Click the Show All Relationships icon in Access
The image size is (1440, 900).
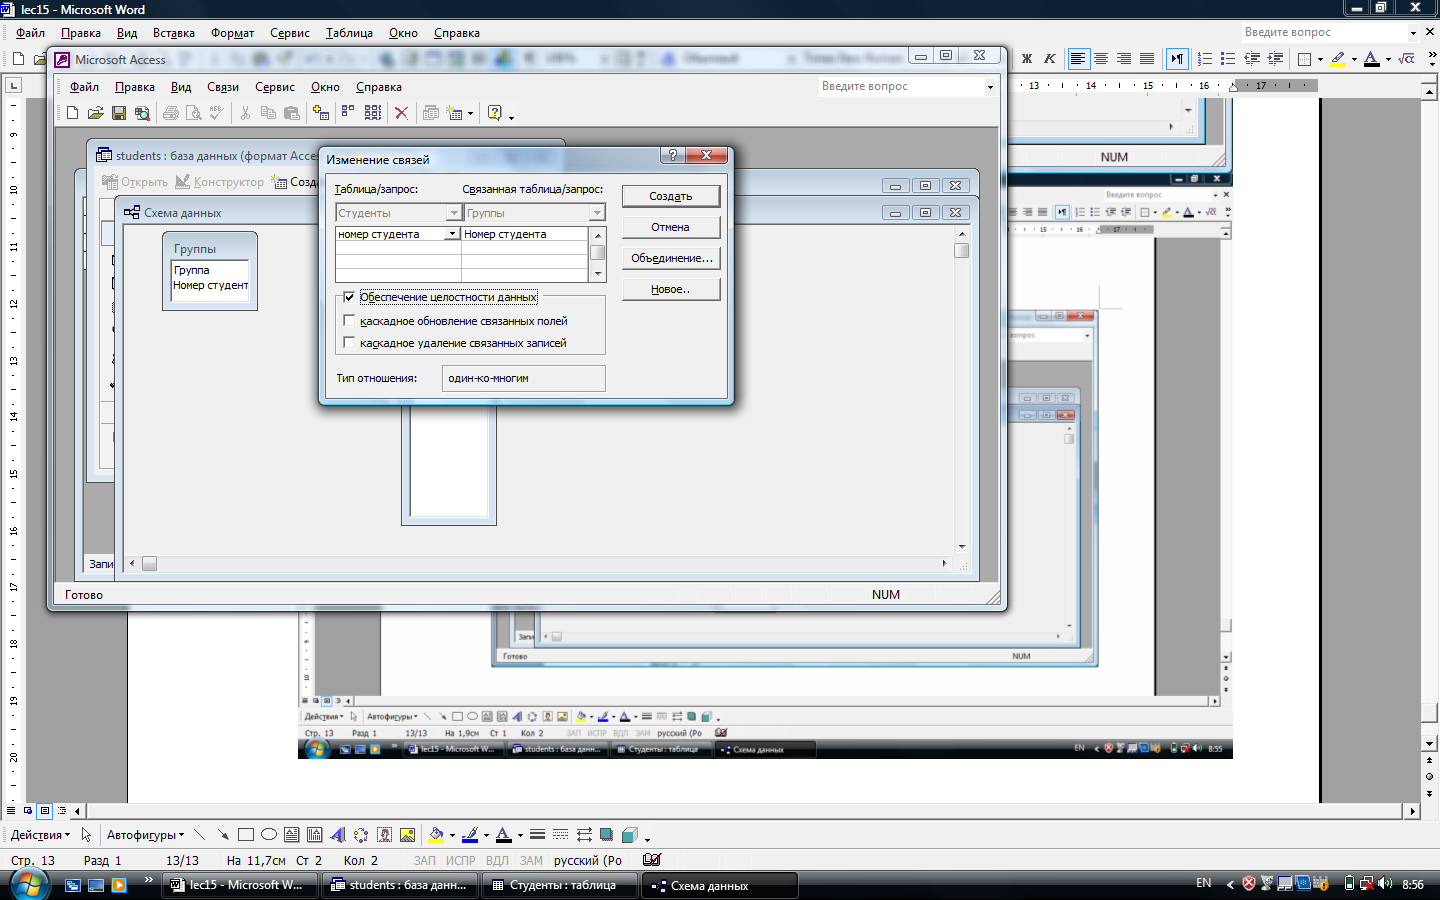[x=373, y=113]
